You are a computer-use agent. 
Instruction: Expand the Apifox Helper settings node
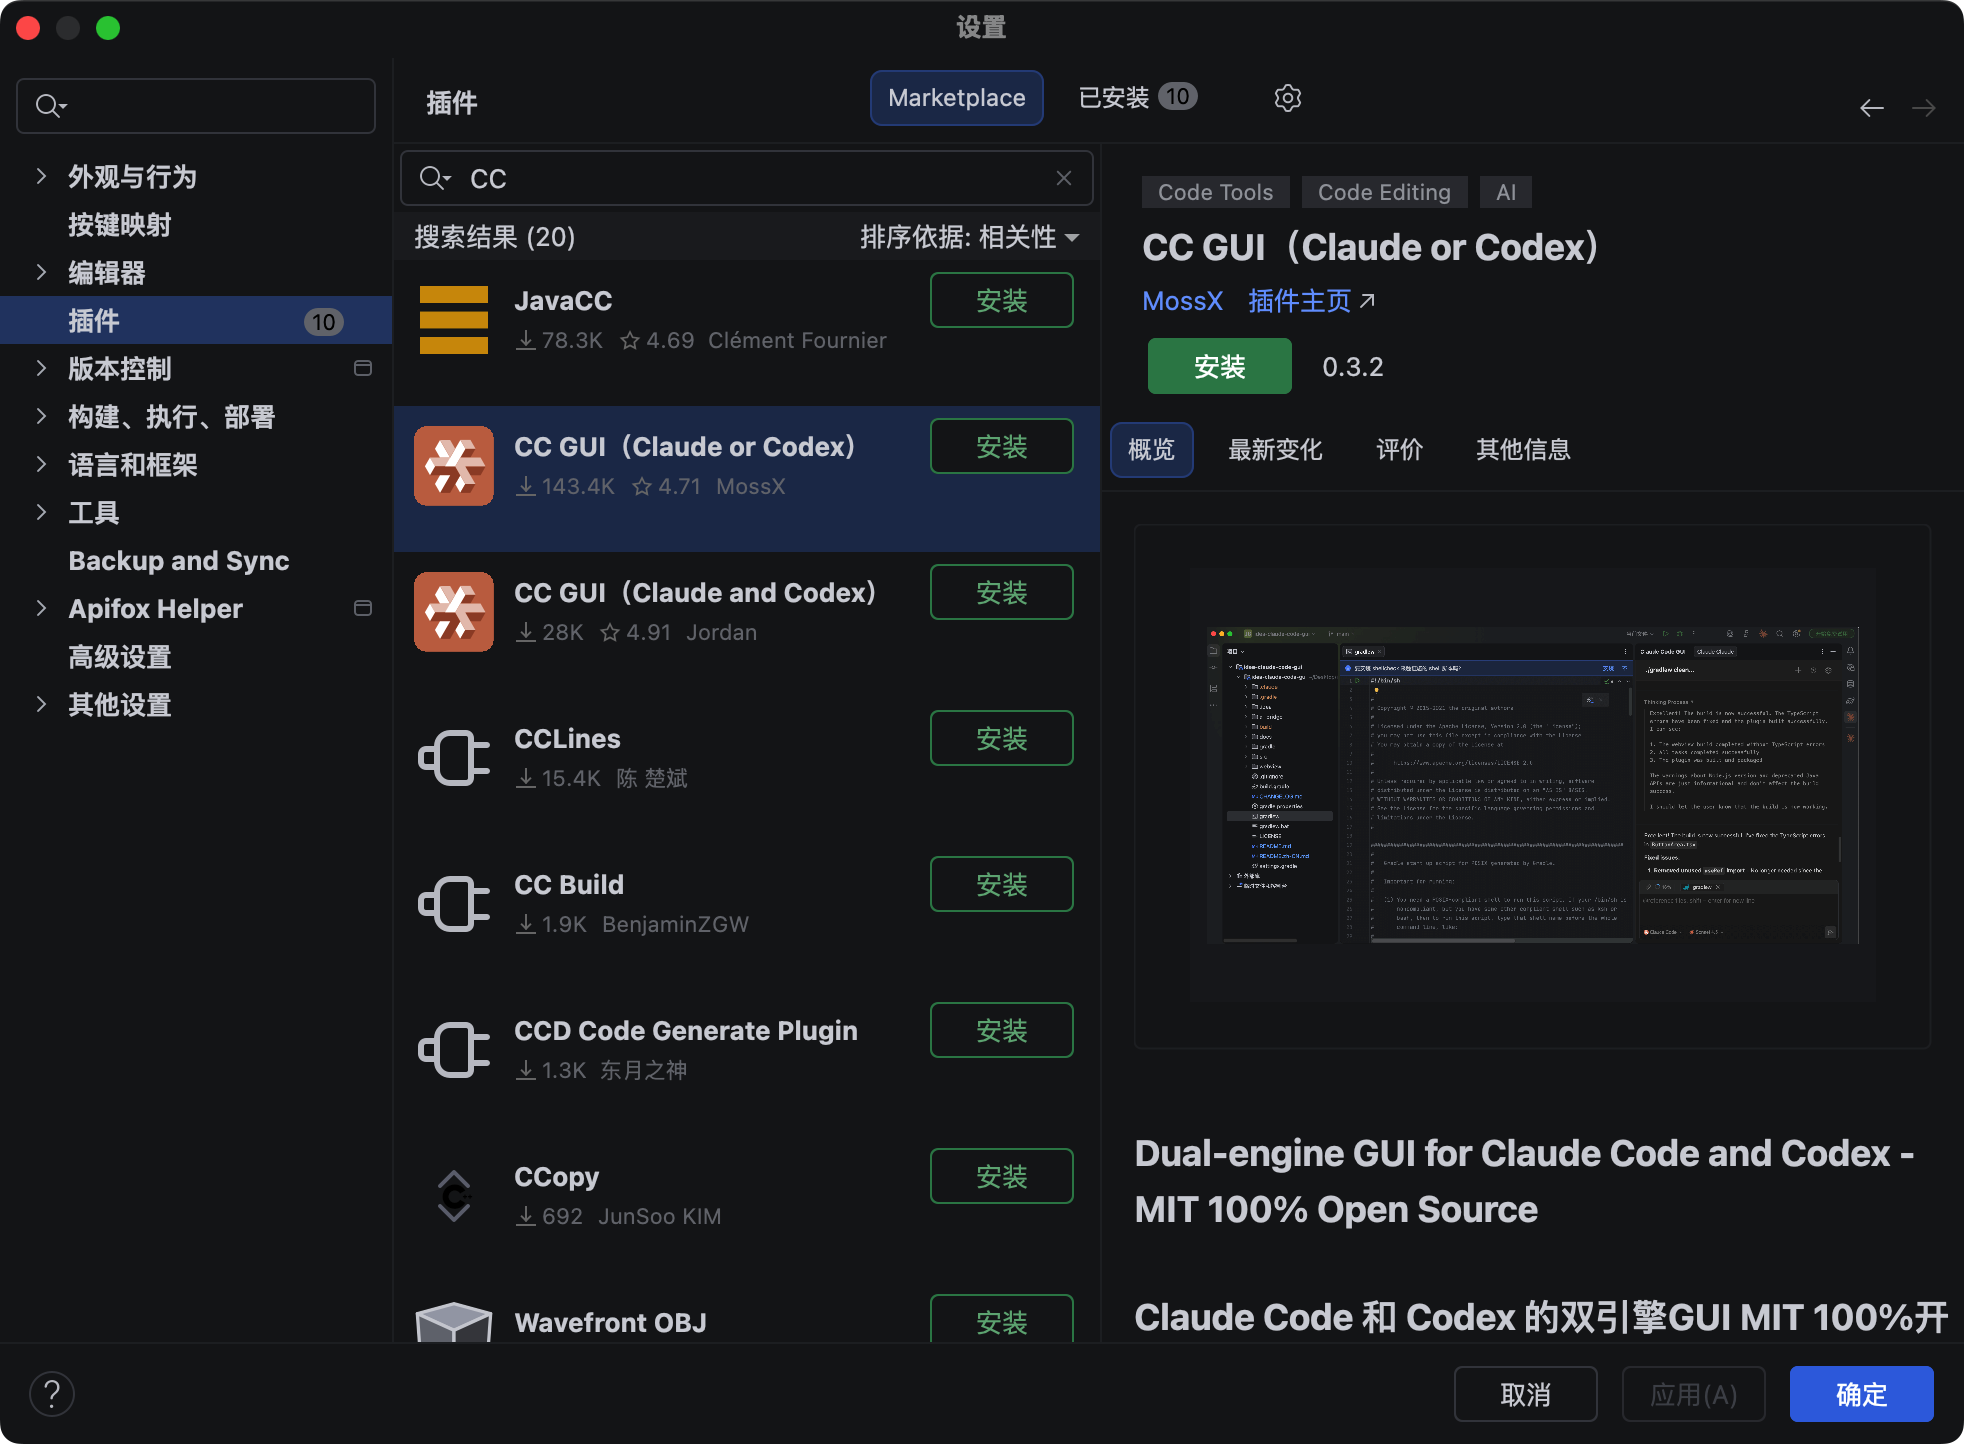click(41, 609)
